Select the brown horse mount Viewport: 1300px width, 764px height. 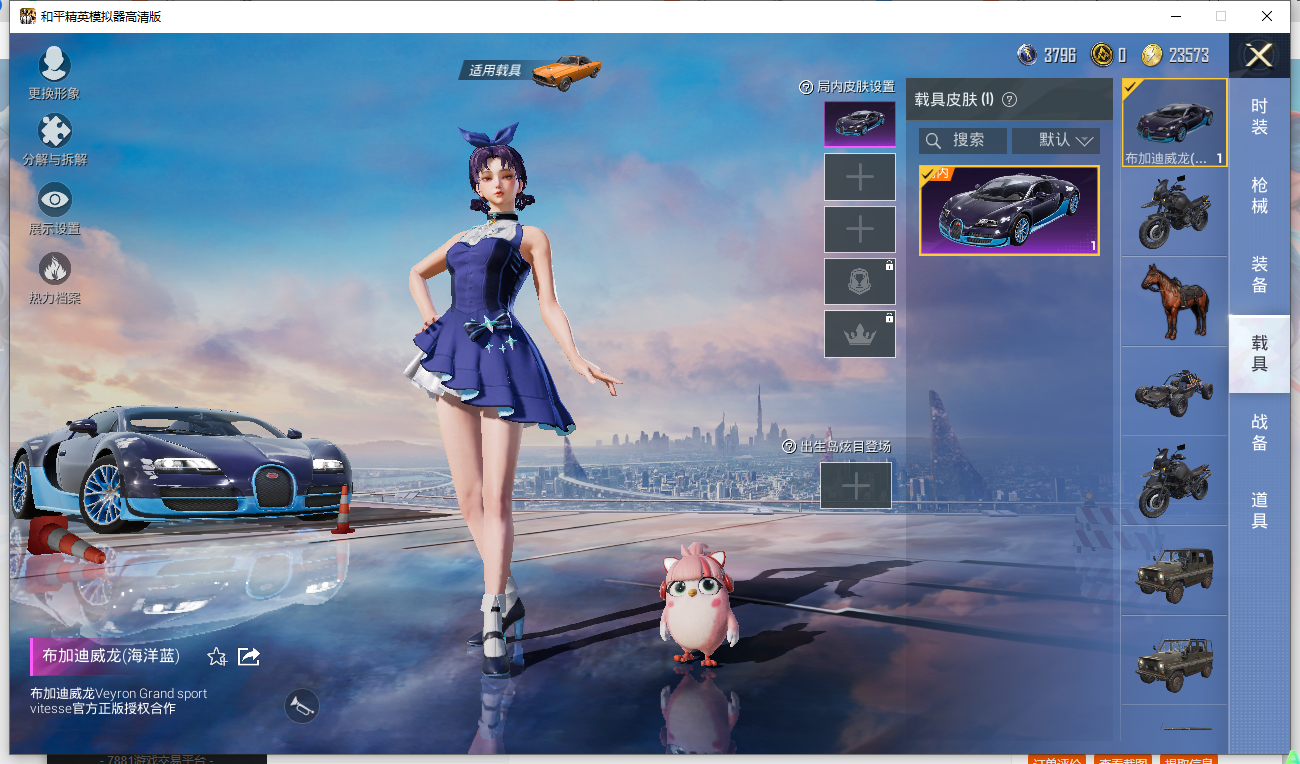point(1174,302)
